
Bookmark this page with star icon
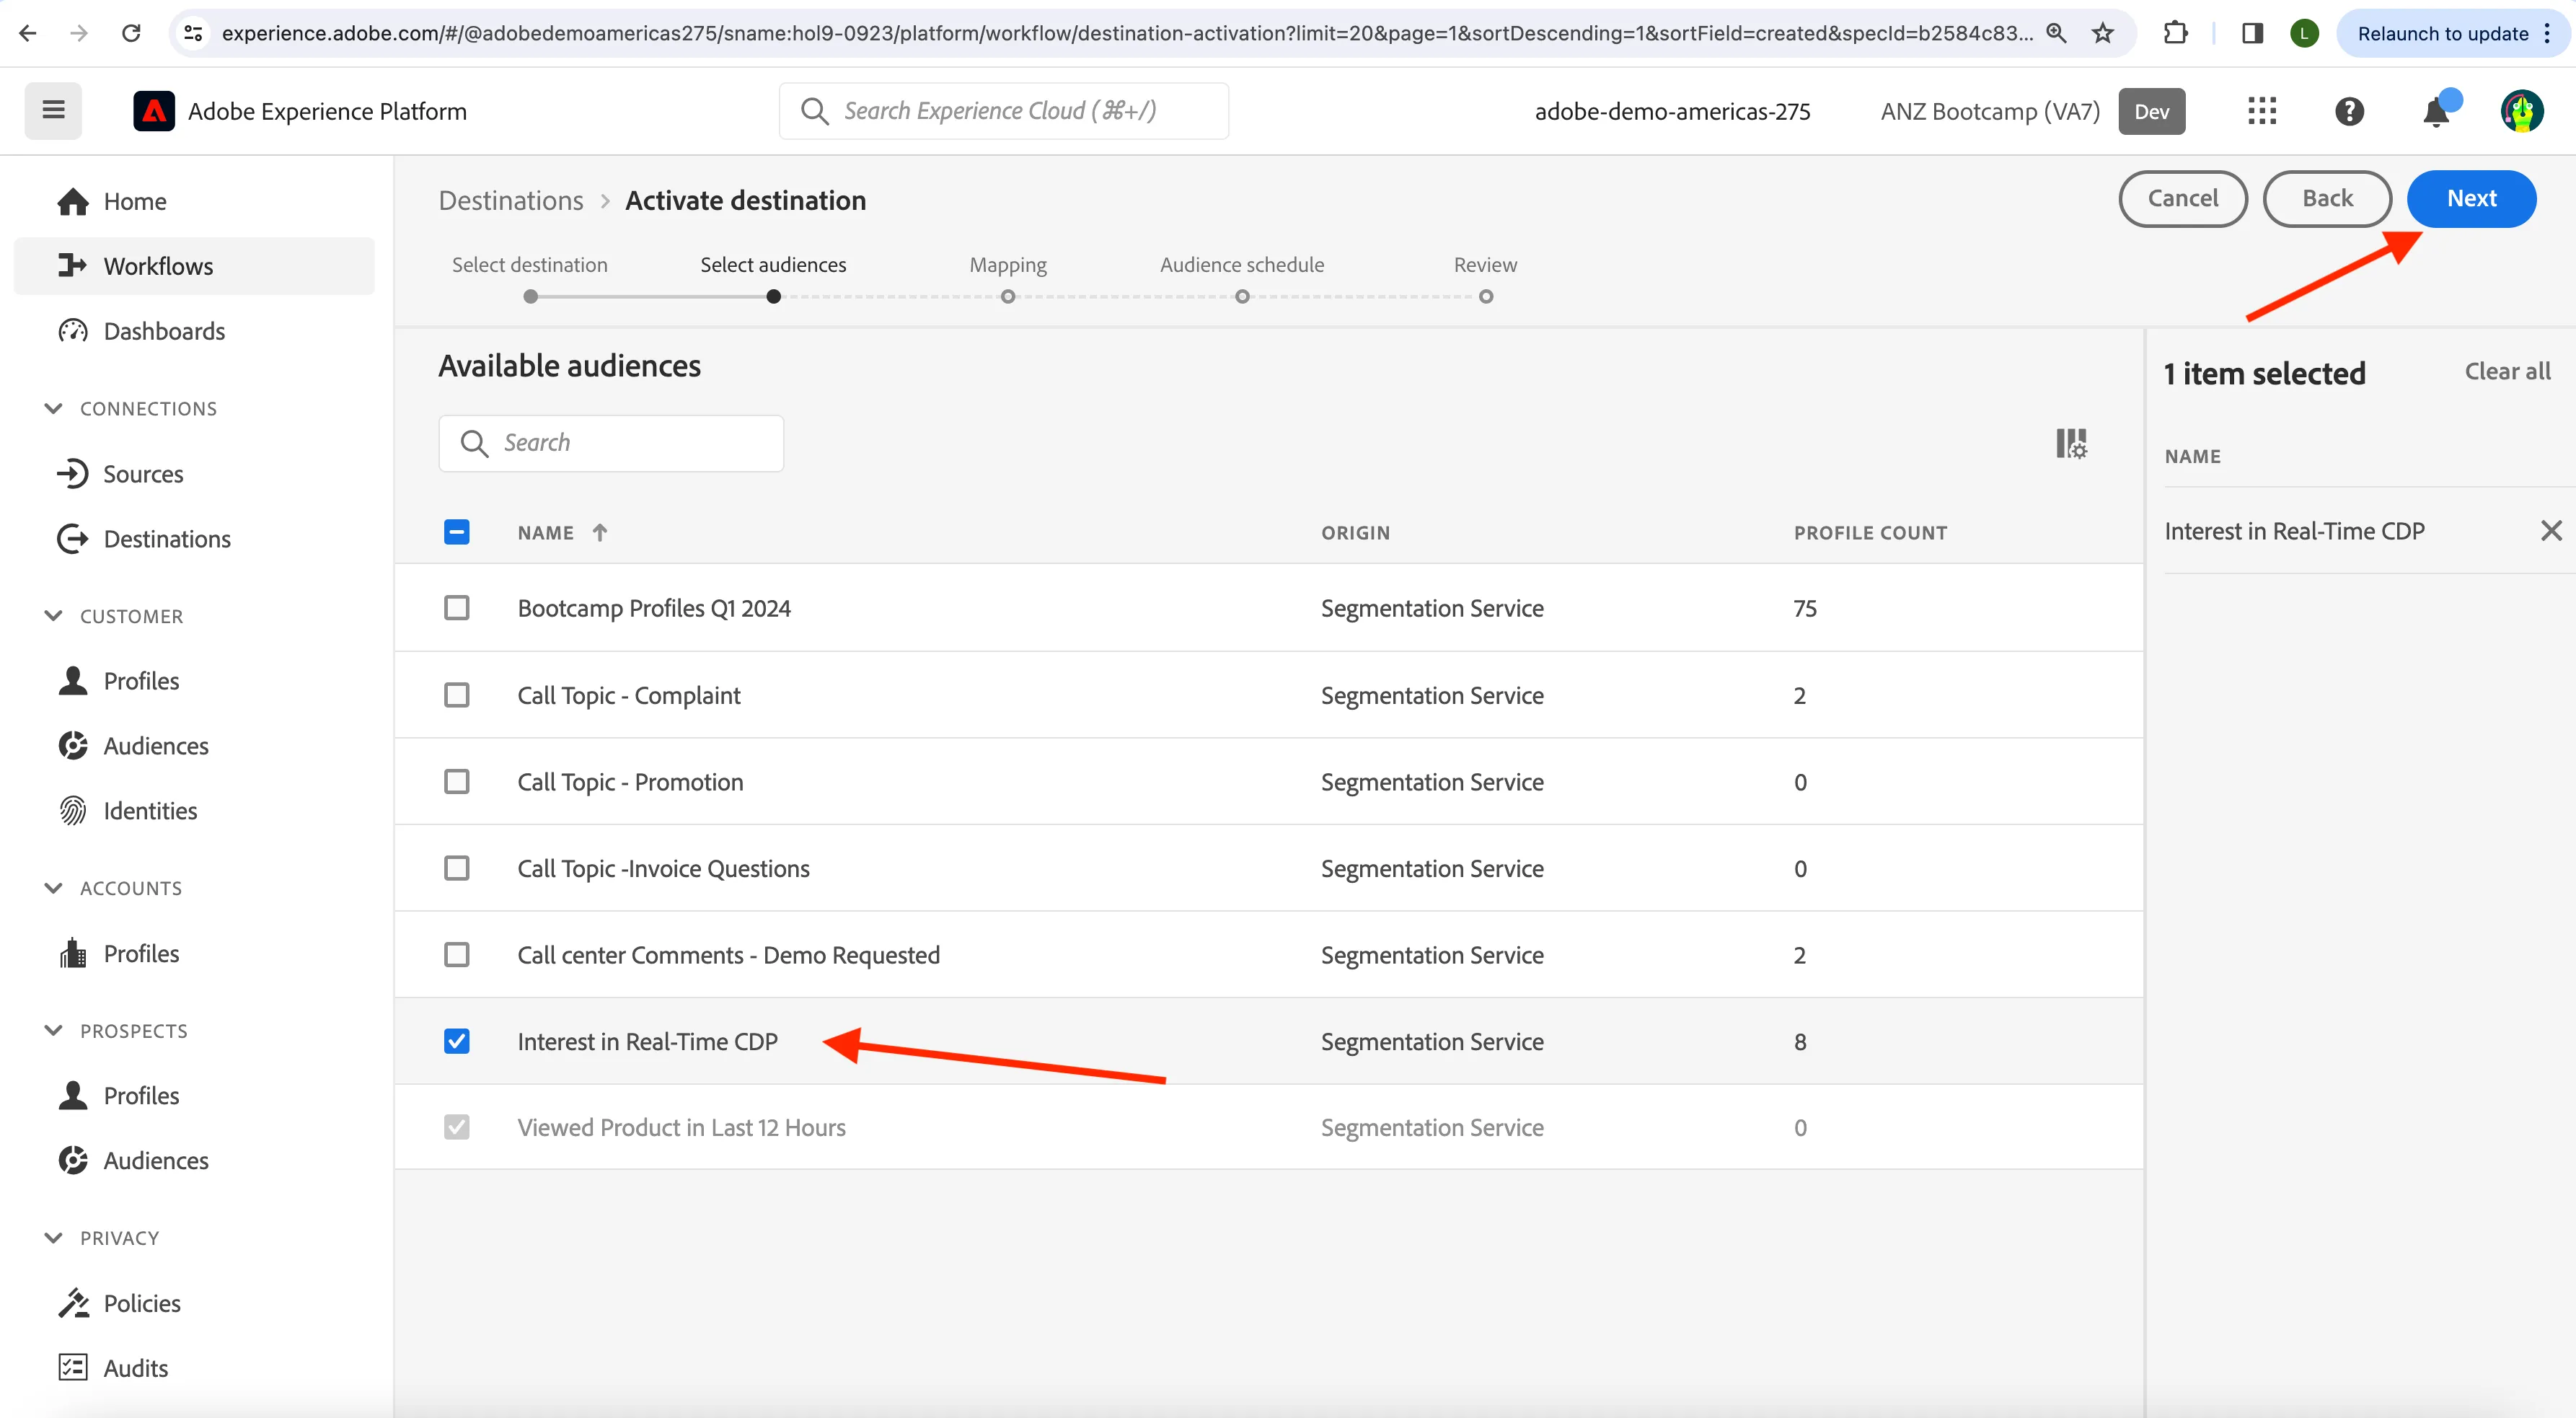coord(2103,33)
